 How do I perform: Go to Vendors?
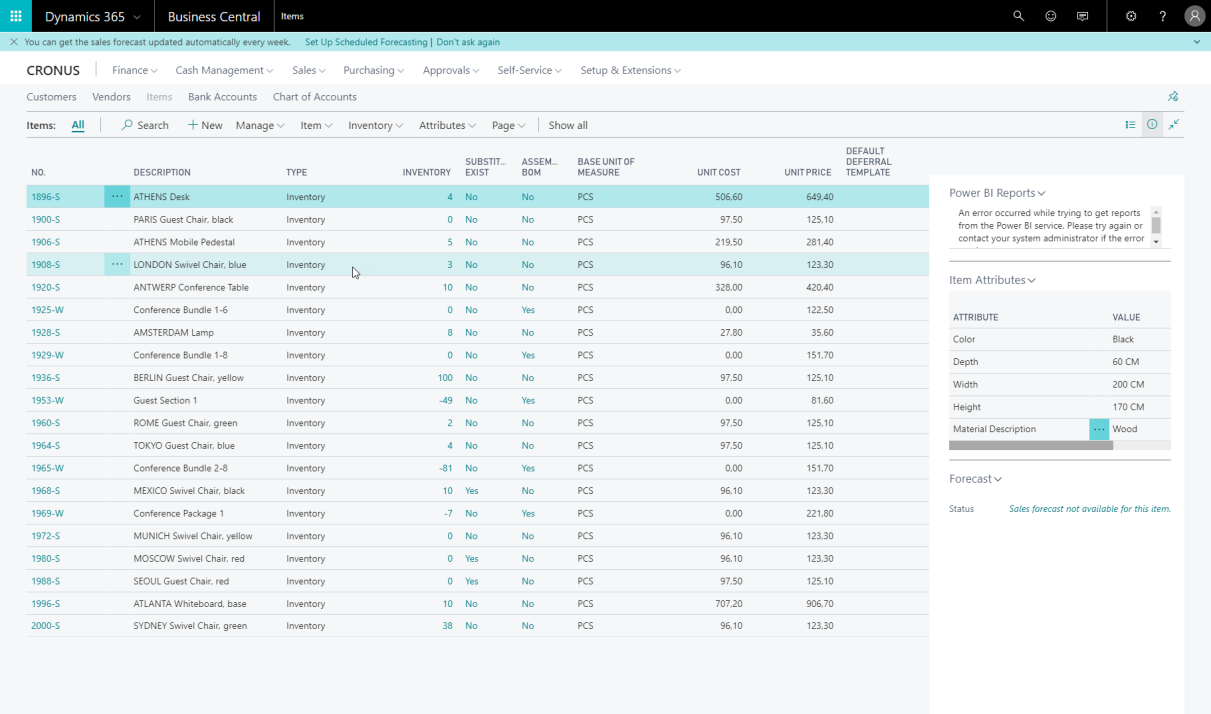pyautogui.click(x=111, y=97)
